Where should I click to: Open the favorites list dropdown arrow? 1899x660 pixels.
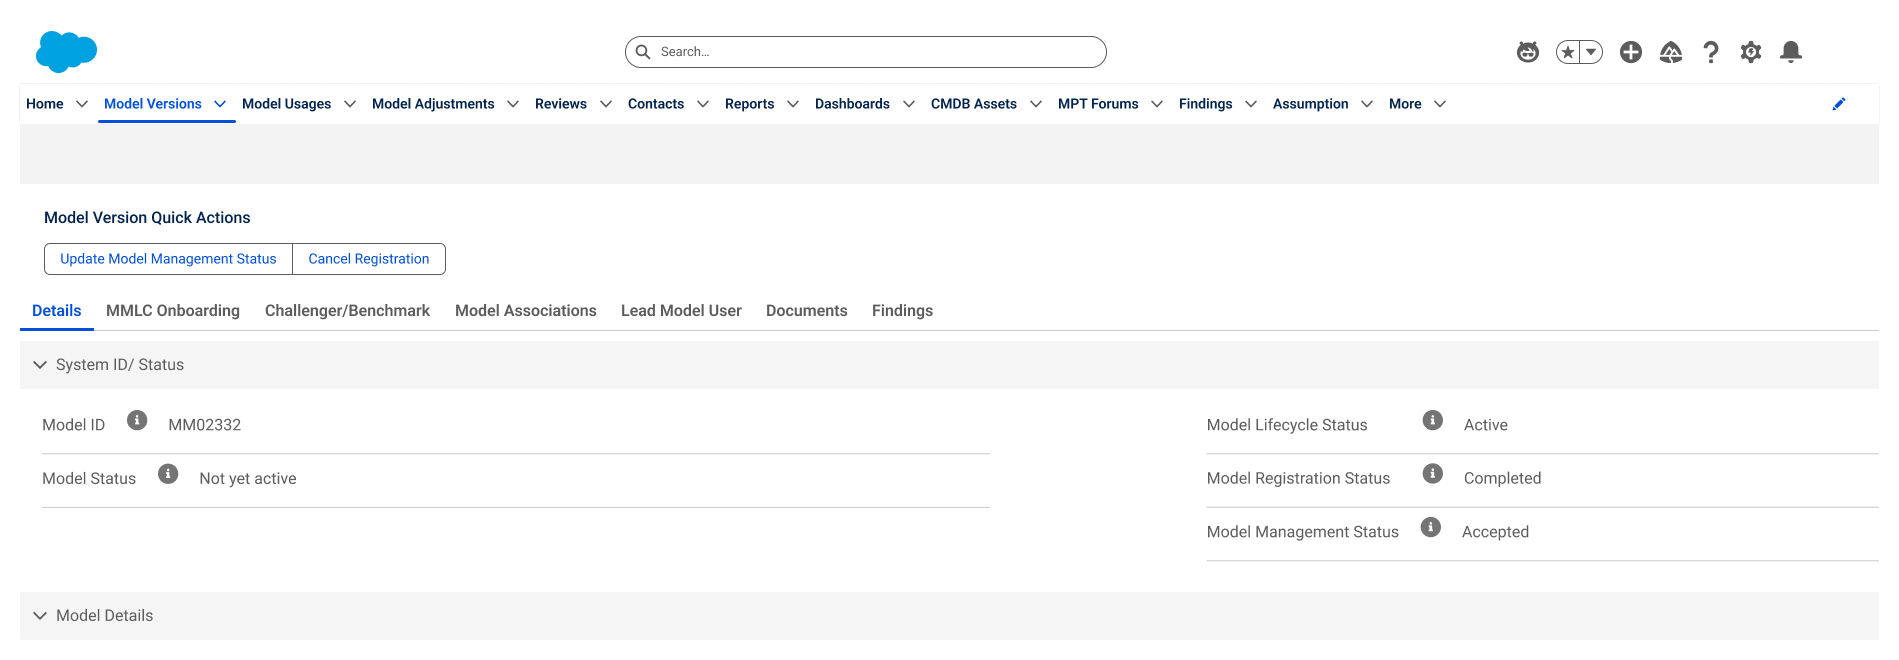click(x=1591, y=52)
